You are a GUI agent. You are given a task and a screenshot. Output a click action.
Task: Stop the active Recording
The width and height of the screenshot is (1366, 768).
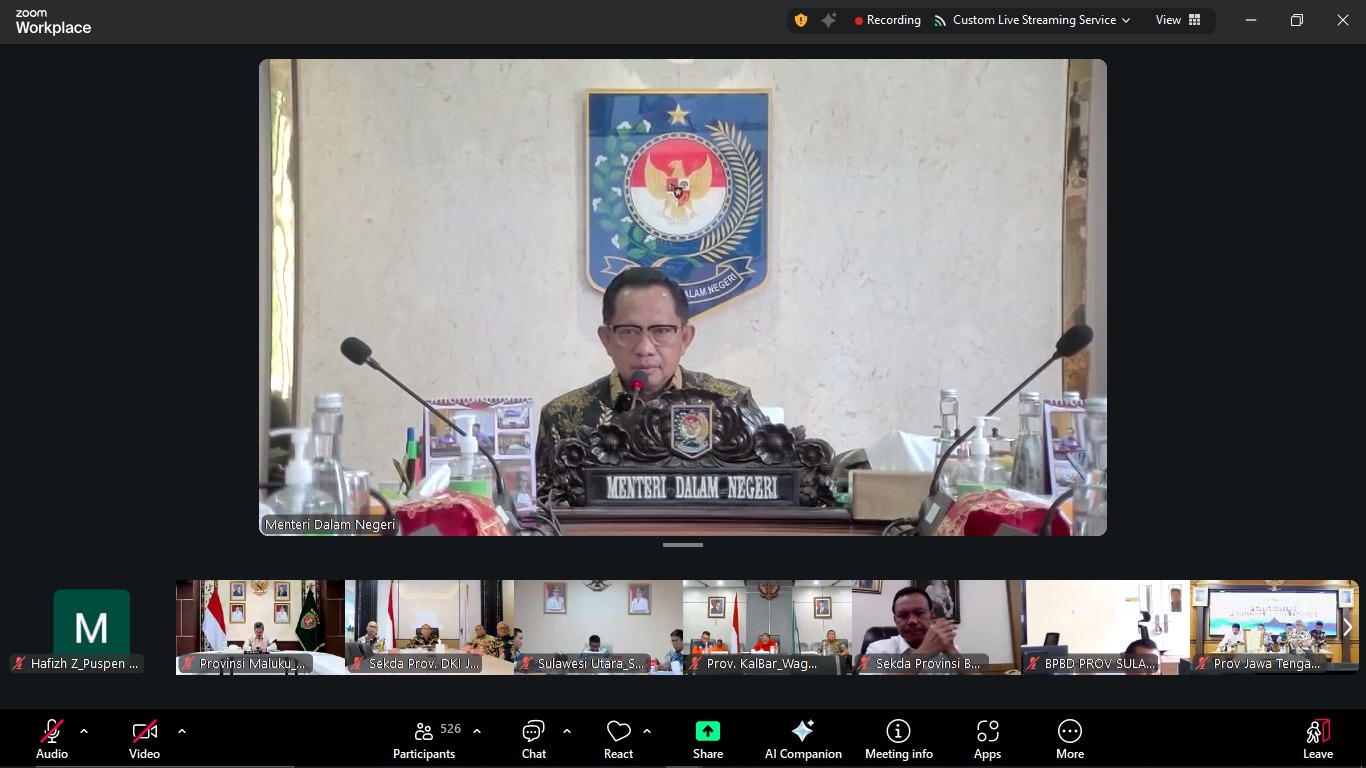coord(887,19)
